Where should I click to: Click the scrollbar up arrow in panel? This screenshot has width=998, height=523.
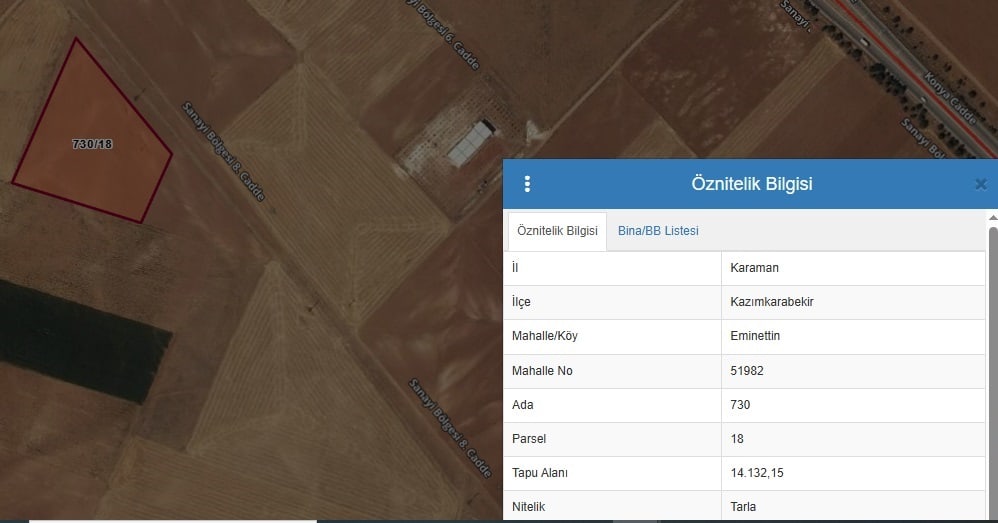click(x=992, y=218)
